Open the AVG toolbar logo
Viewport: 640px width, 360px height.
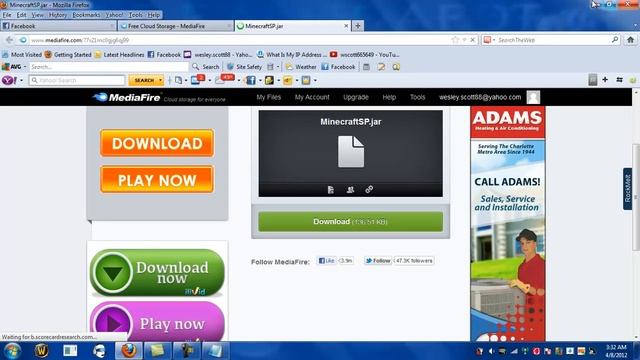pos(11,67)
